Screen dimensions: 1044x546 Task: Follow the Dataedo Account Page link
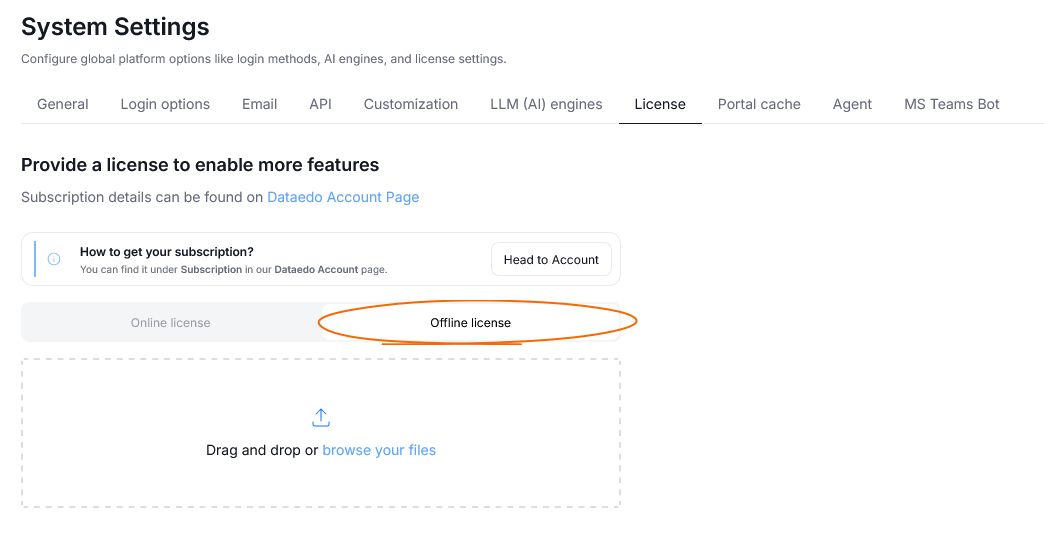(x=343, y=197)
